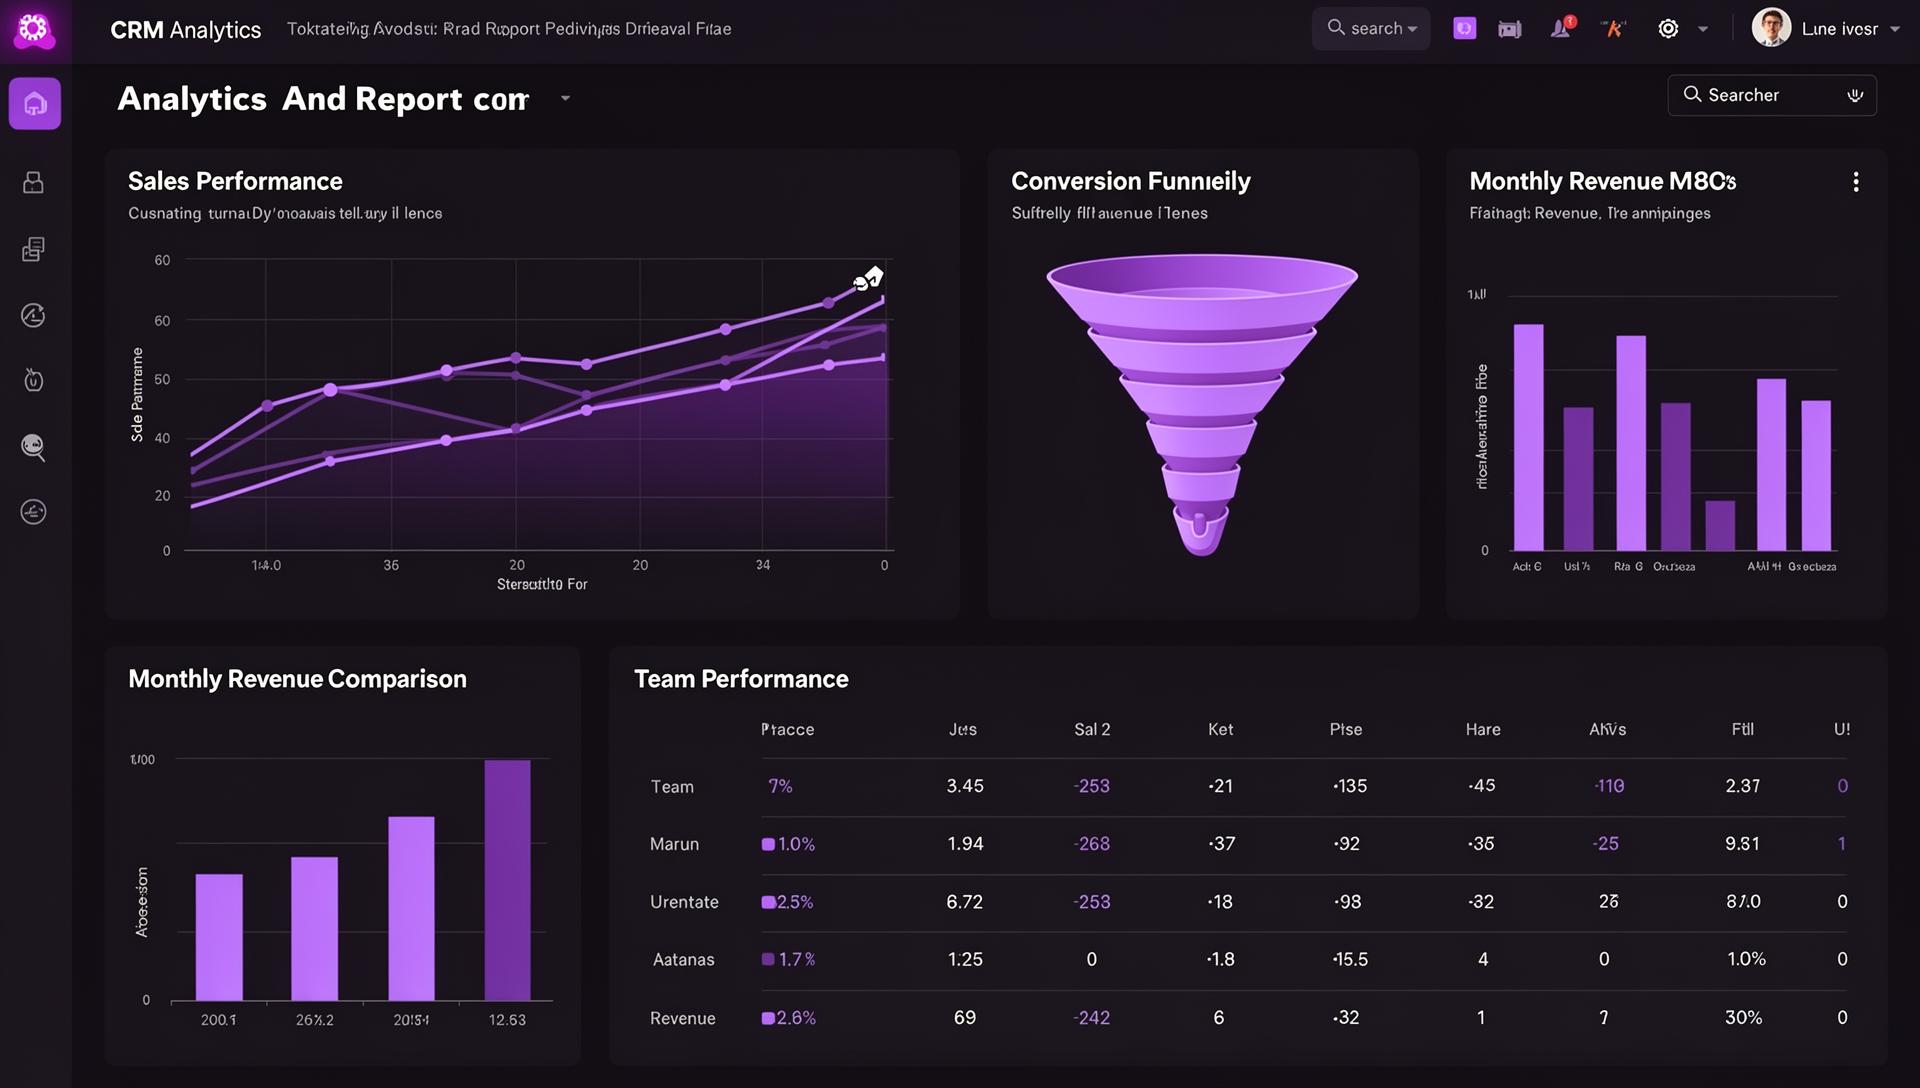Click the -242 value in Revenue row
1920x1088 pixels.
click(x=1092, y=1018)
